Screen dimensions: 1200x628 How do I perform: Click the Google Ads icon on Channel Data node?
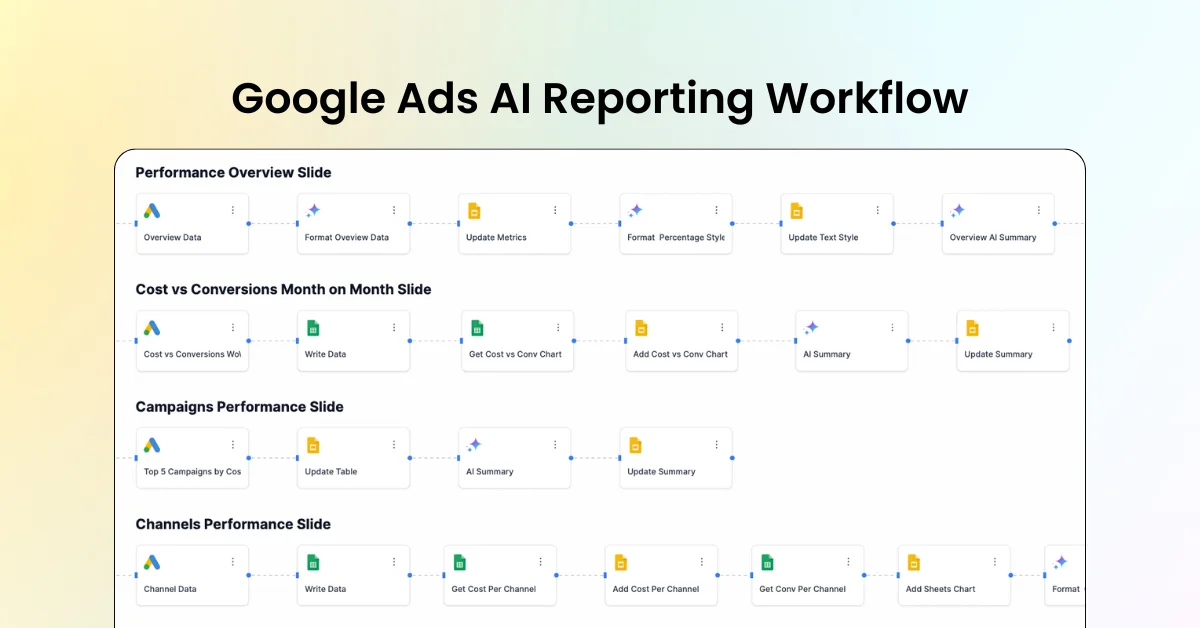[x=152, y=563]
